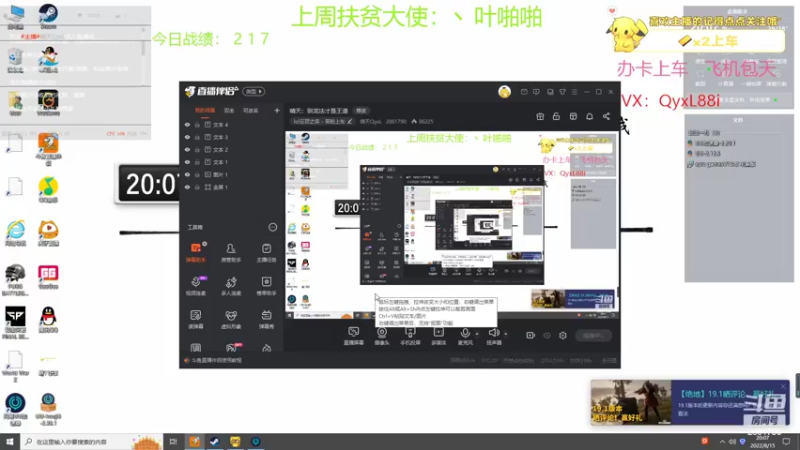Open the notification center on the taskbar

click(786, 441)
